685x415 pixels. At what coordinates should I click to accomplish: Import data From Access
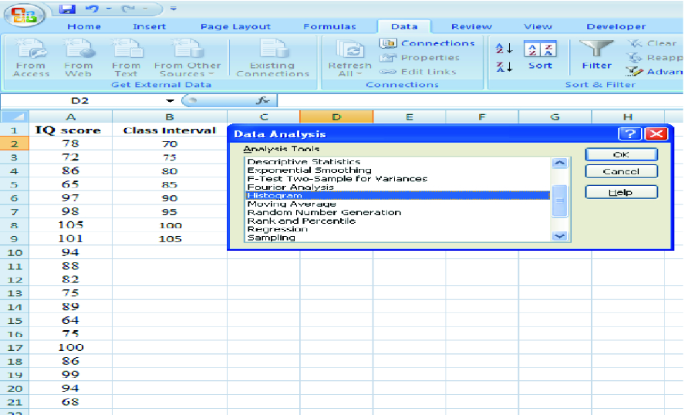click(31, 58)
